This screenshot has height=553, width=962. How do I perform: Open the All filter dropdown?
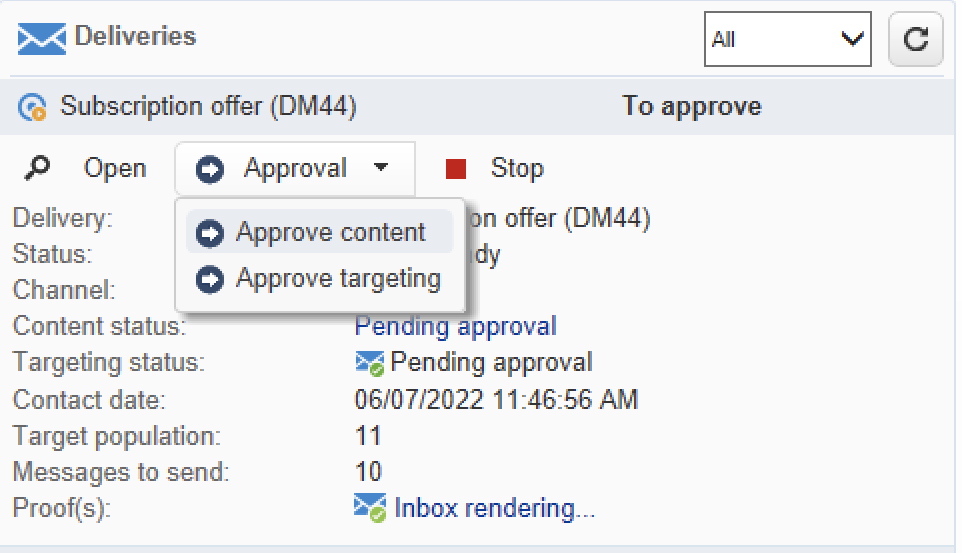click(x=788, y=39)
